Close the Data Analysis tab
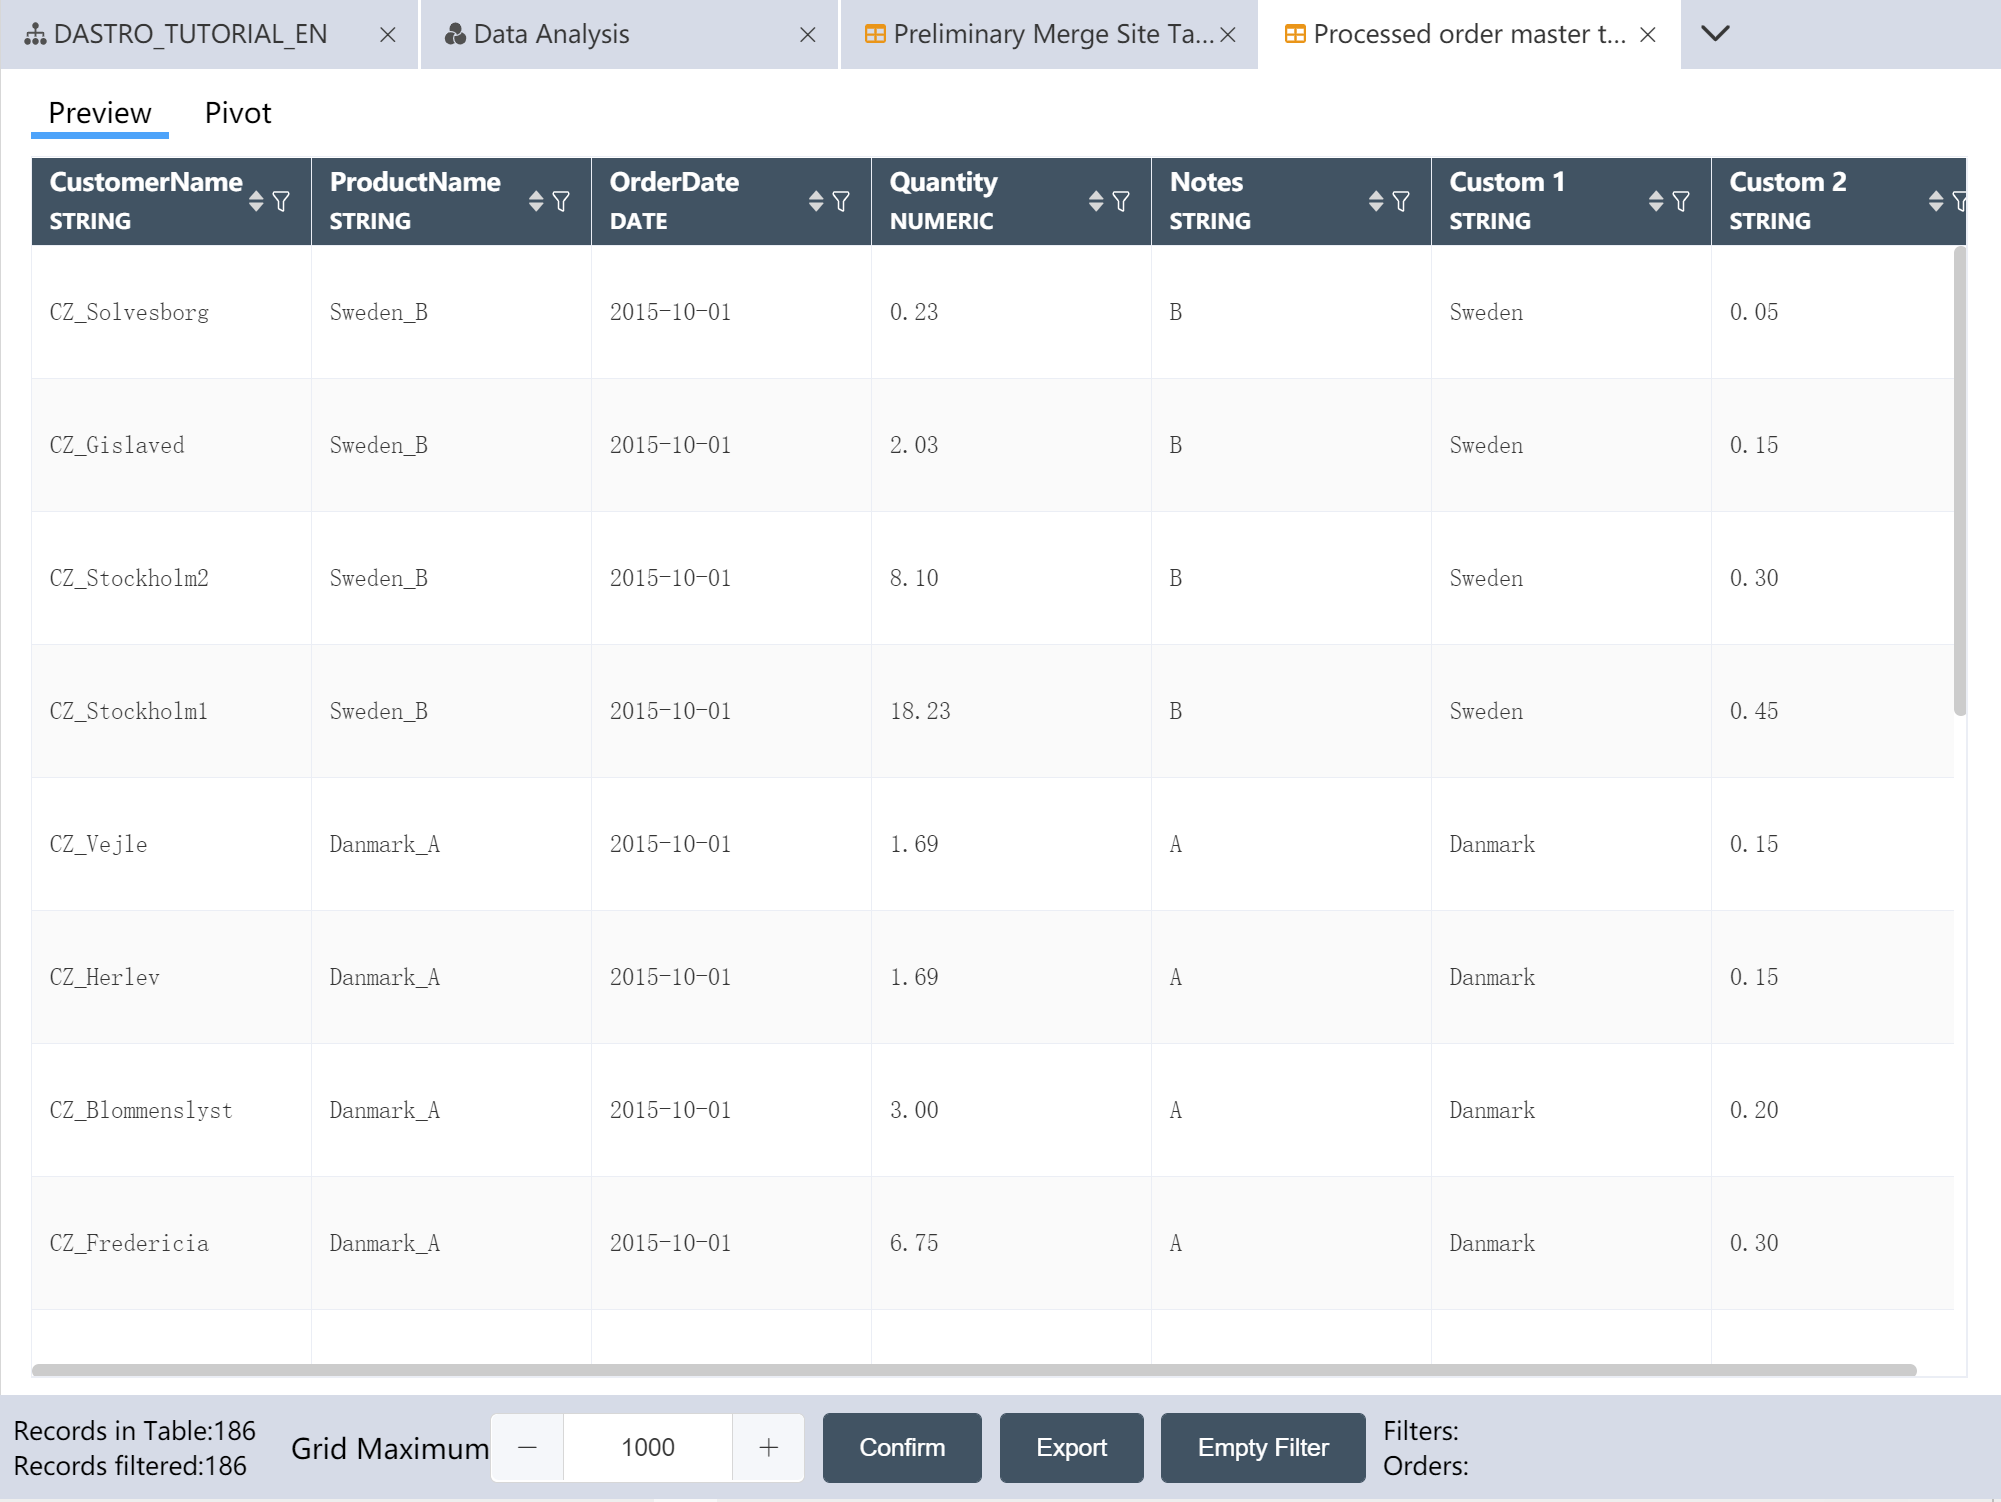Image resolution: width=2001 pixels, height=1502 pixels. click(808, 35)
